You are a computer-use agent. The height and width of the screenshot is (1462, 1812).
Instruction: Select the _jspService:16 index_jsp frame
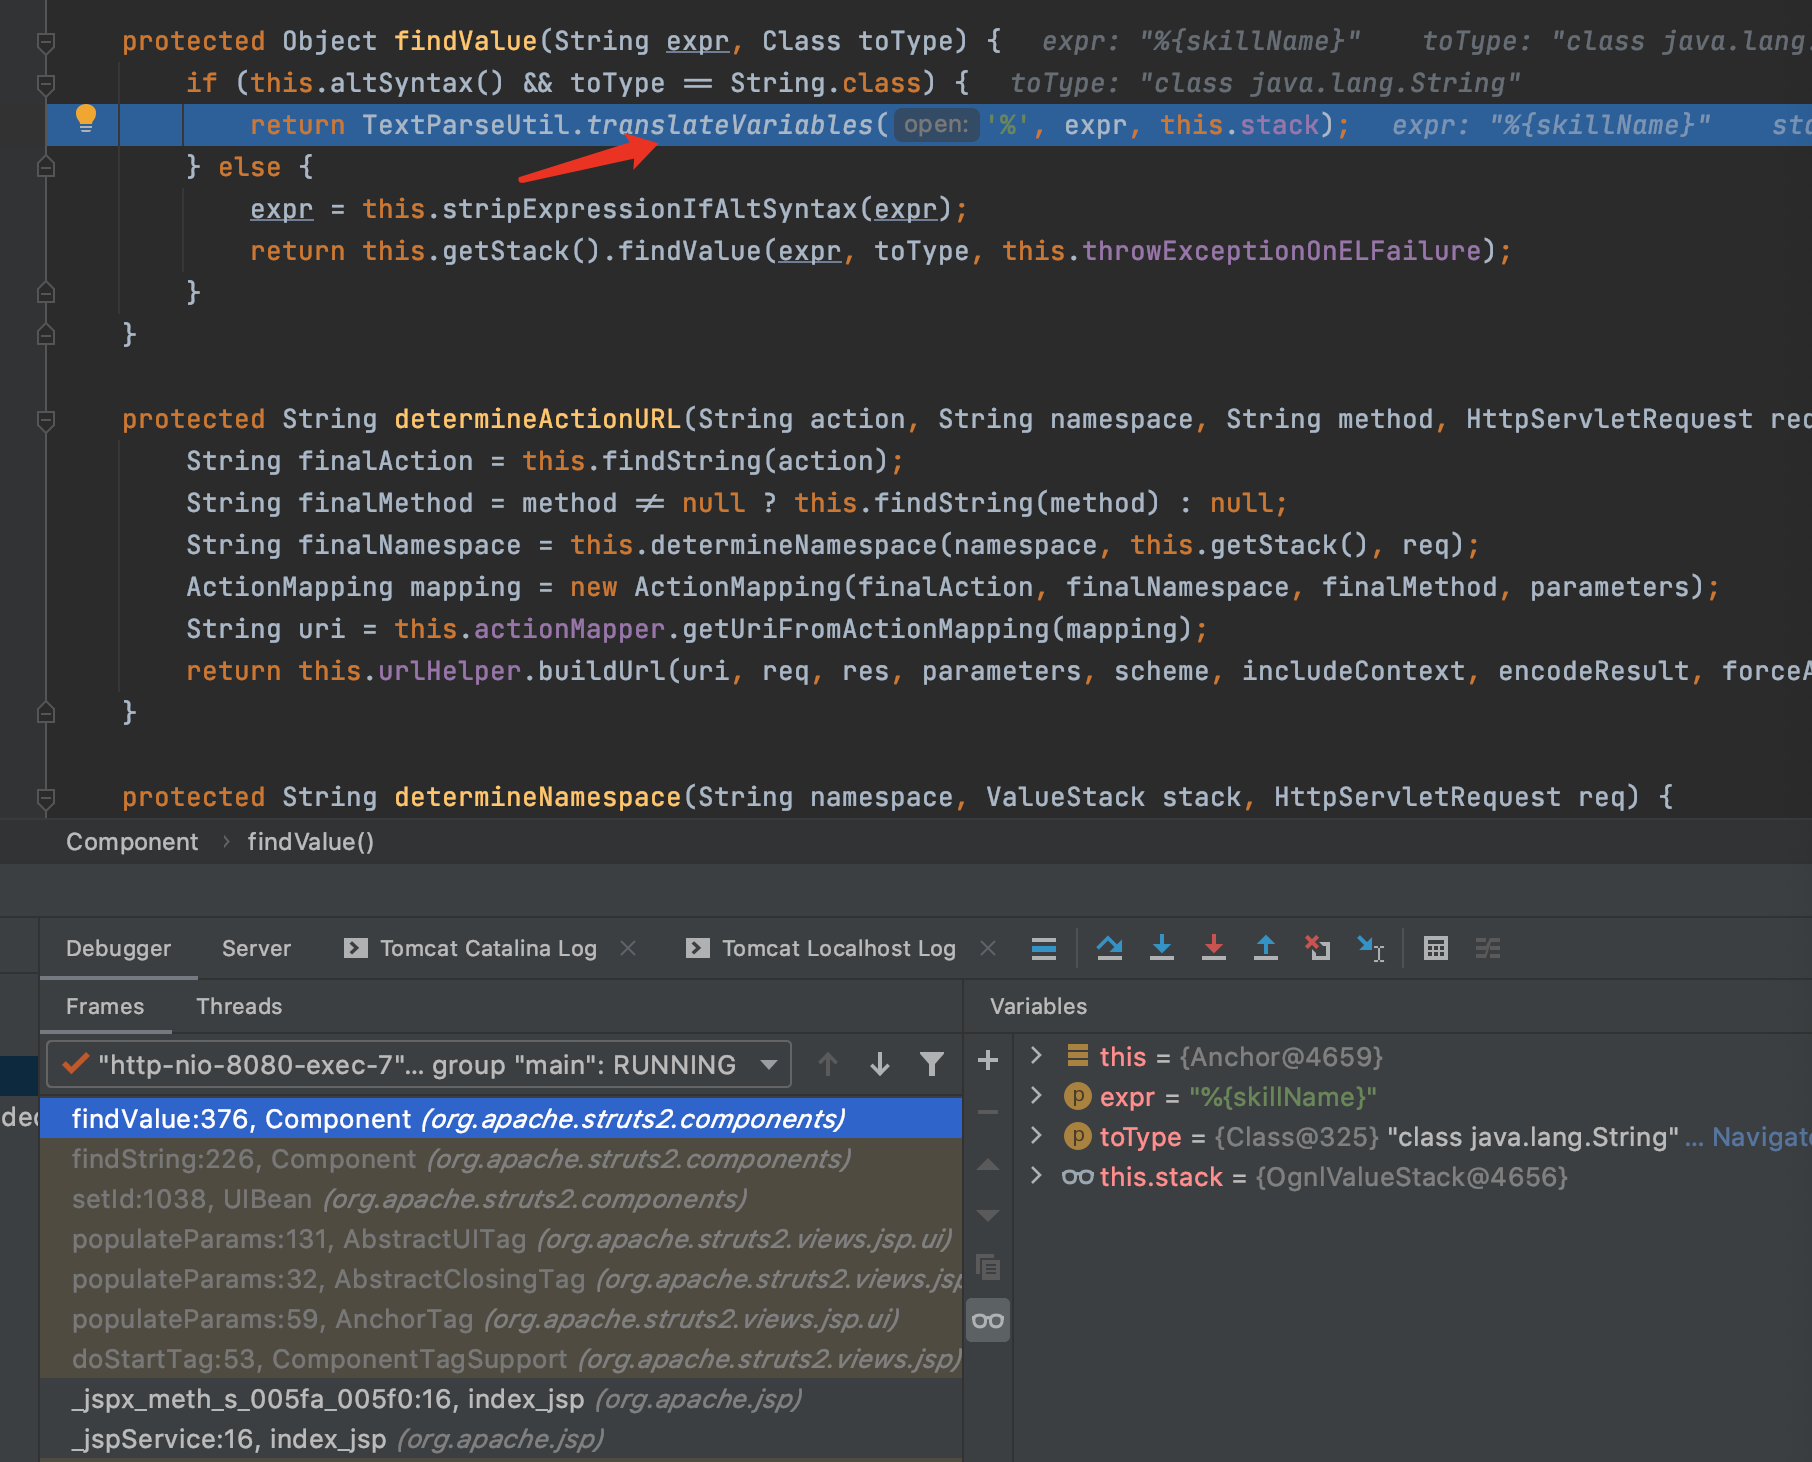501,1438
